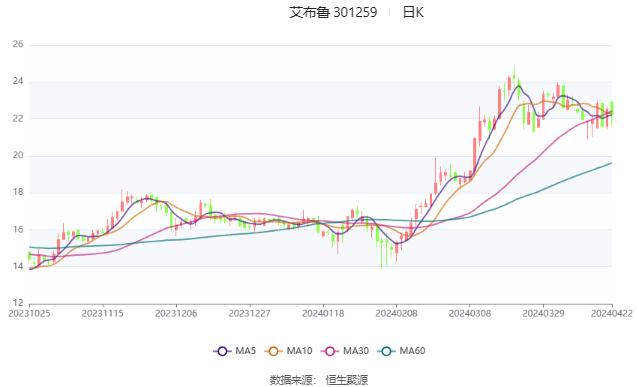Screen dimensions: 637x387
Task: Click the y-axis value 20
Action: click(18, 155)
